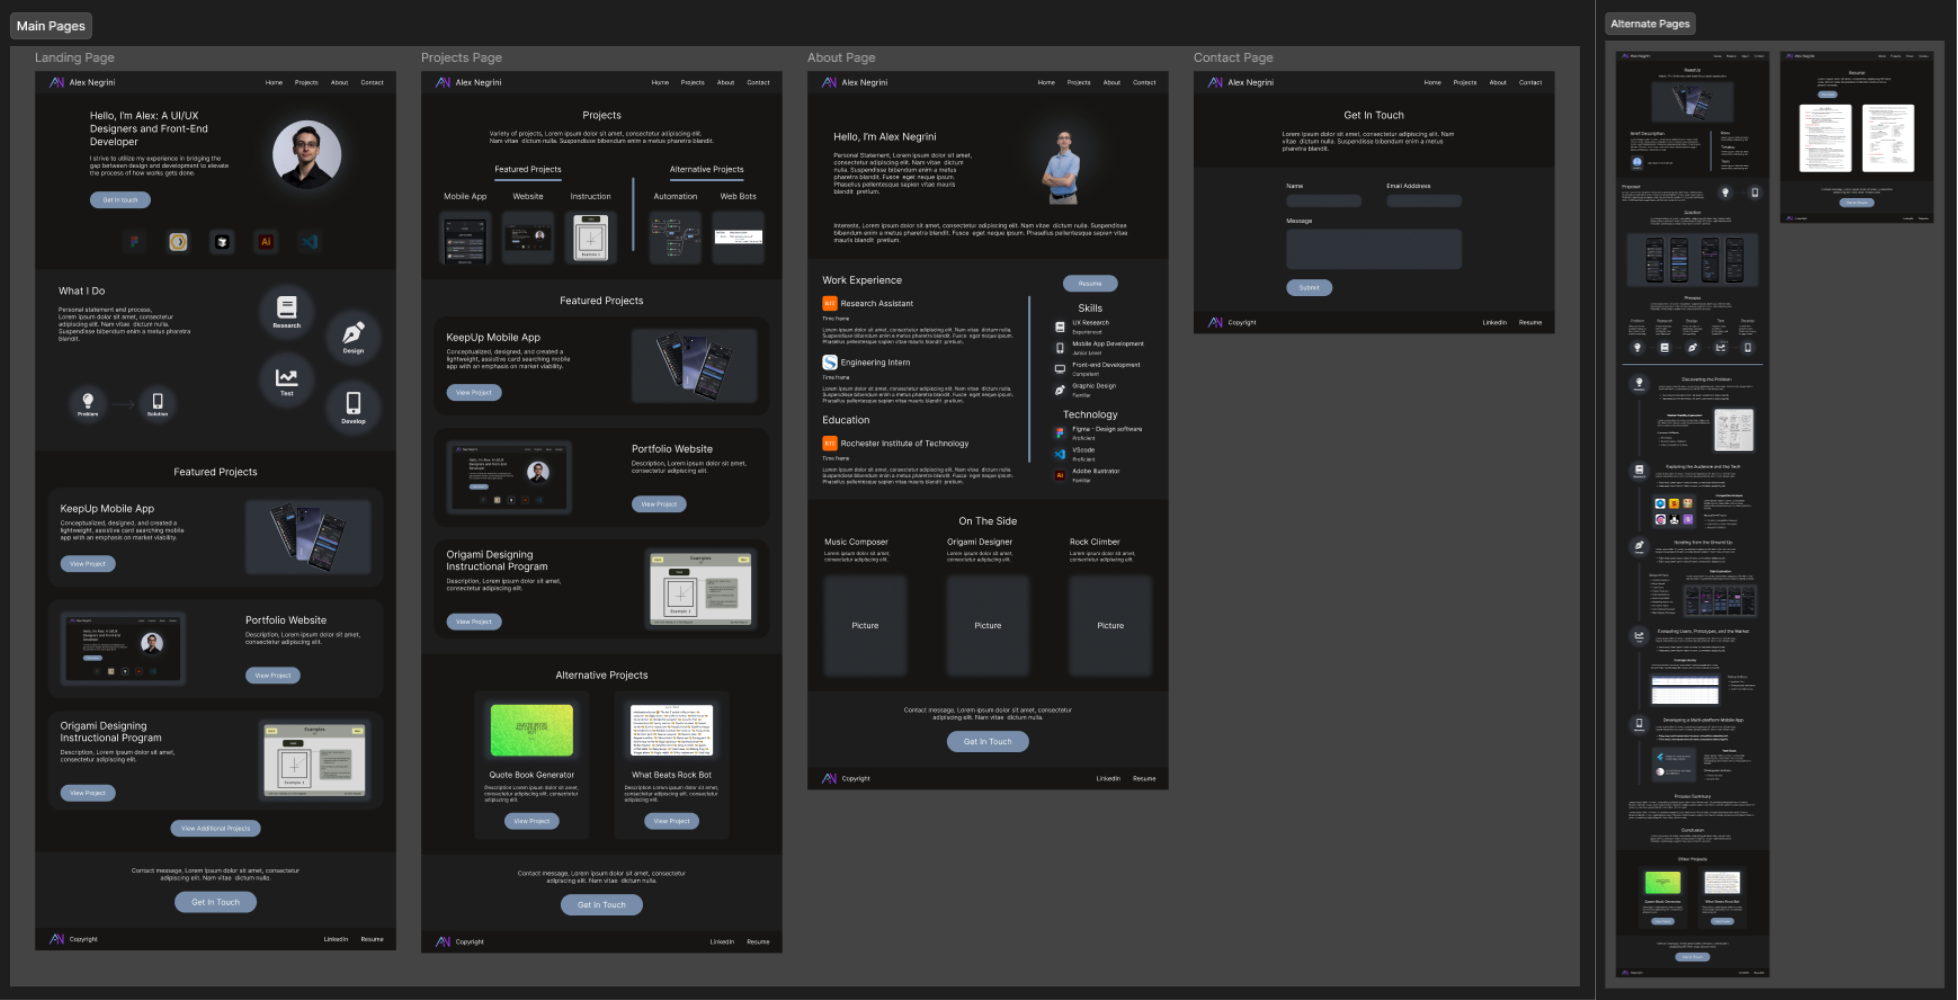This screenshot has height=1000, width=1958.
Task: Click the VScode icon under Technology
Action: point(1060,454)
